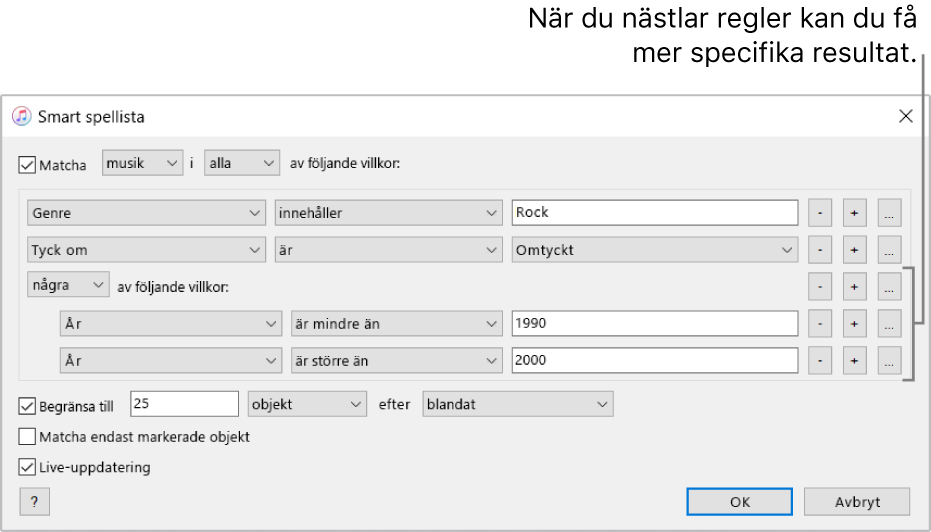Open the Genre field dropdown
The height and width of the screenshot is (532, 931).
tap(146, 213)
